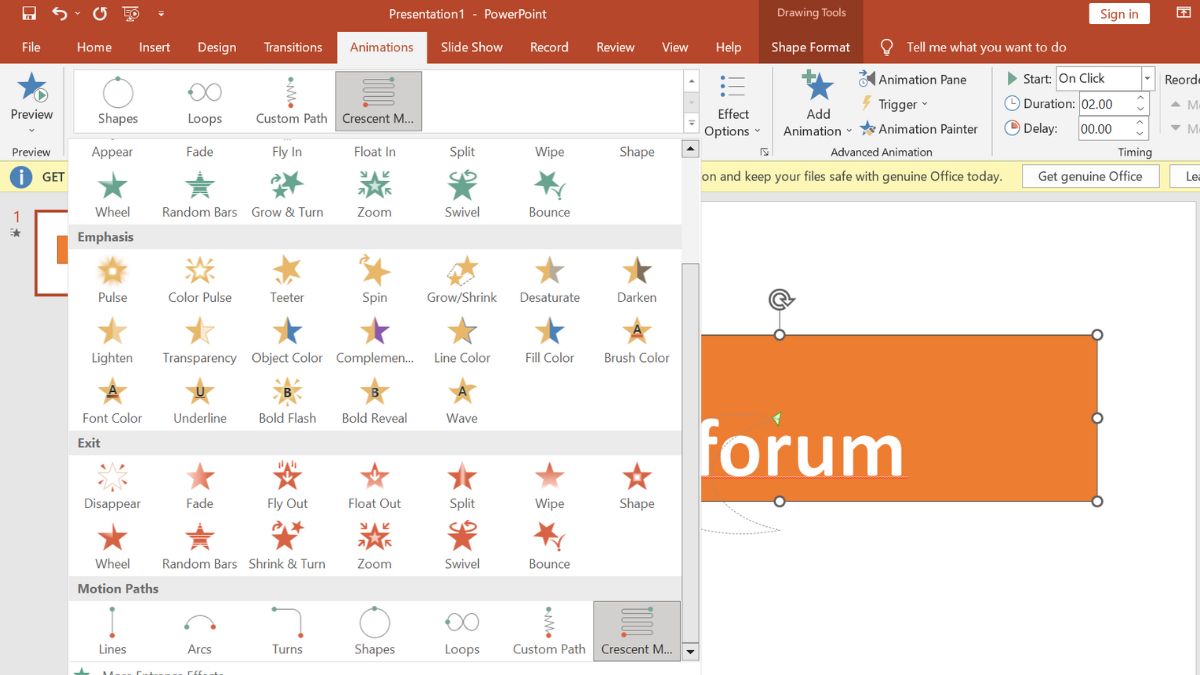Launch the Animation group dialog launcher
The width and height of the screenshot is (1200, 675).
pyautogui.click(x=764, y=152)
